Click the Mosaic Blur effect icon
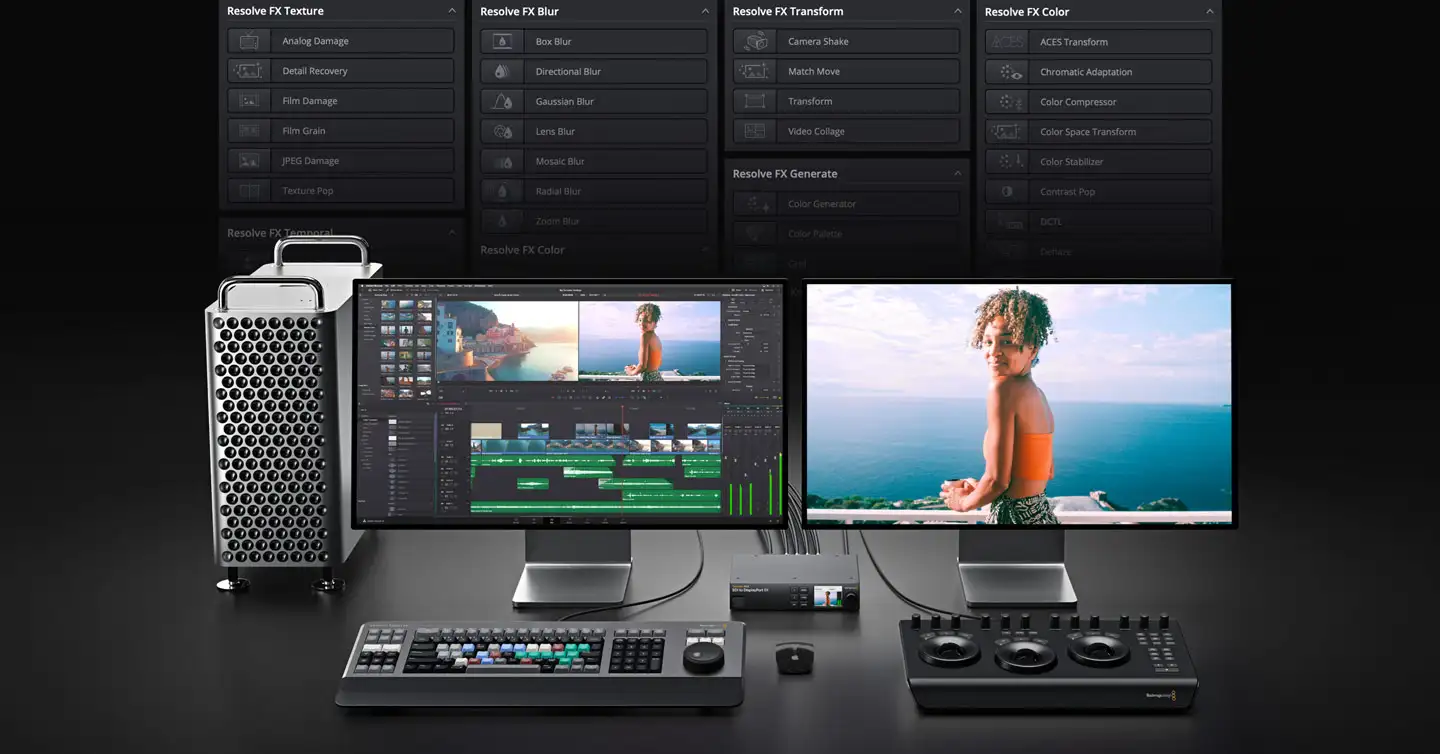The width and height of the screenshot is (1440, 754). [503, 162]
